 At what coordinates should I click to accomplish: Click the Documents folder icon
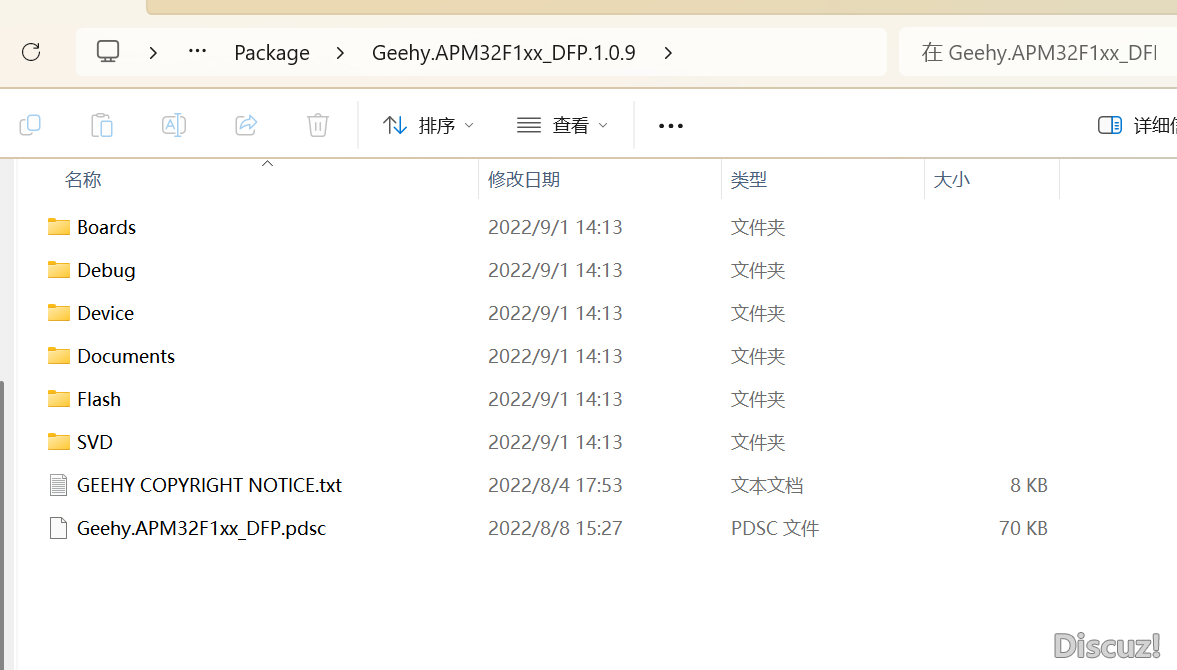click(59, 356)
